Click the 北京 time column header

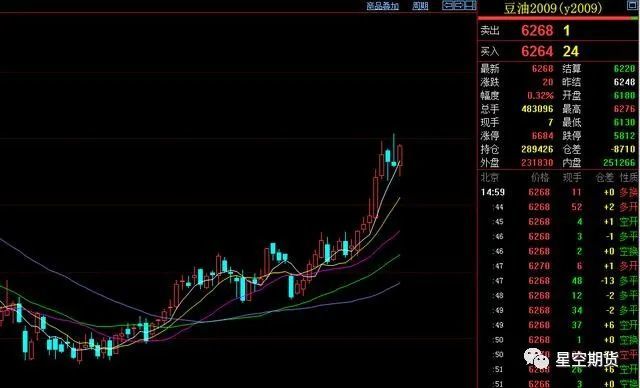pos(490,177)
